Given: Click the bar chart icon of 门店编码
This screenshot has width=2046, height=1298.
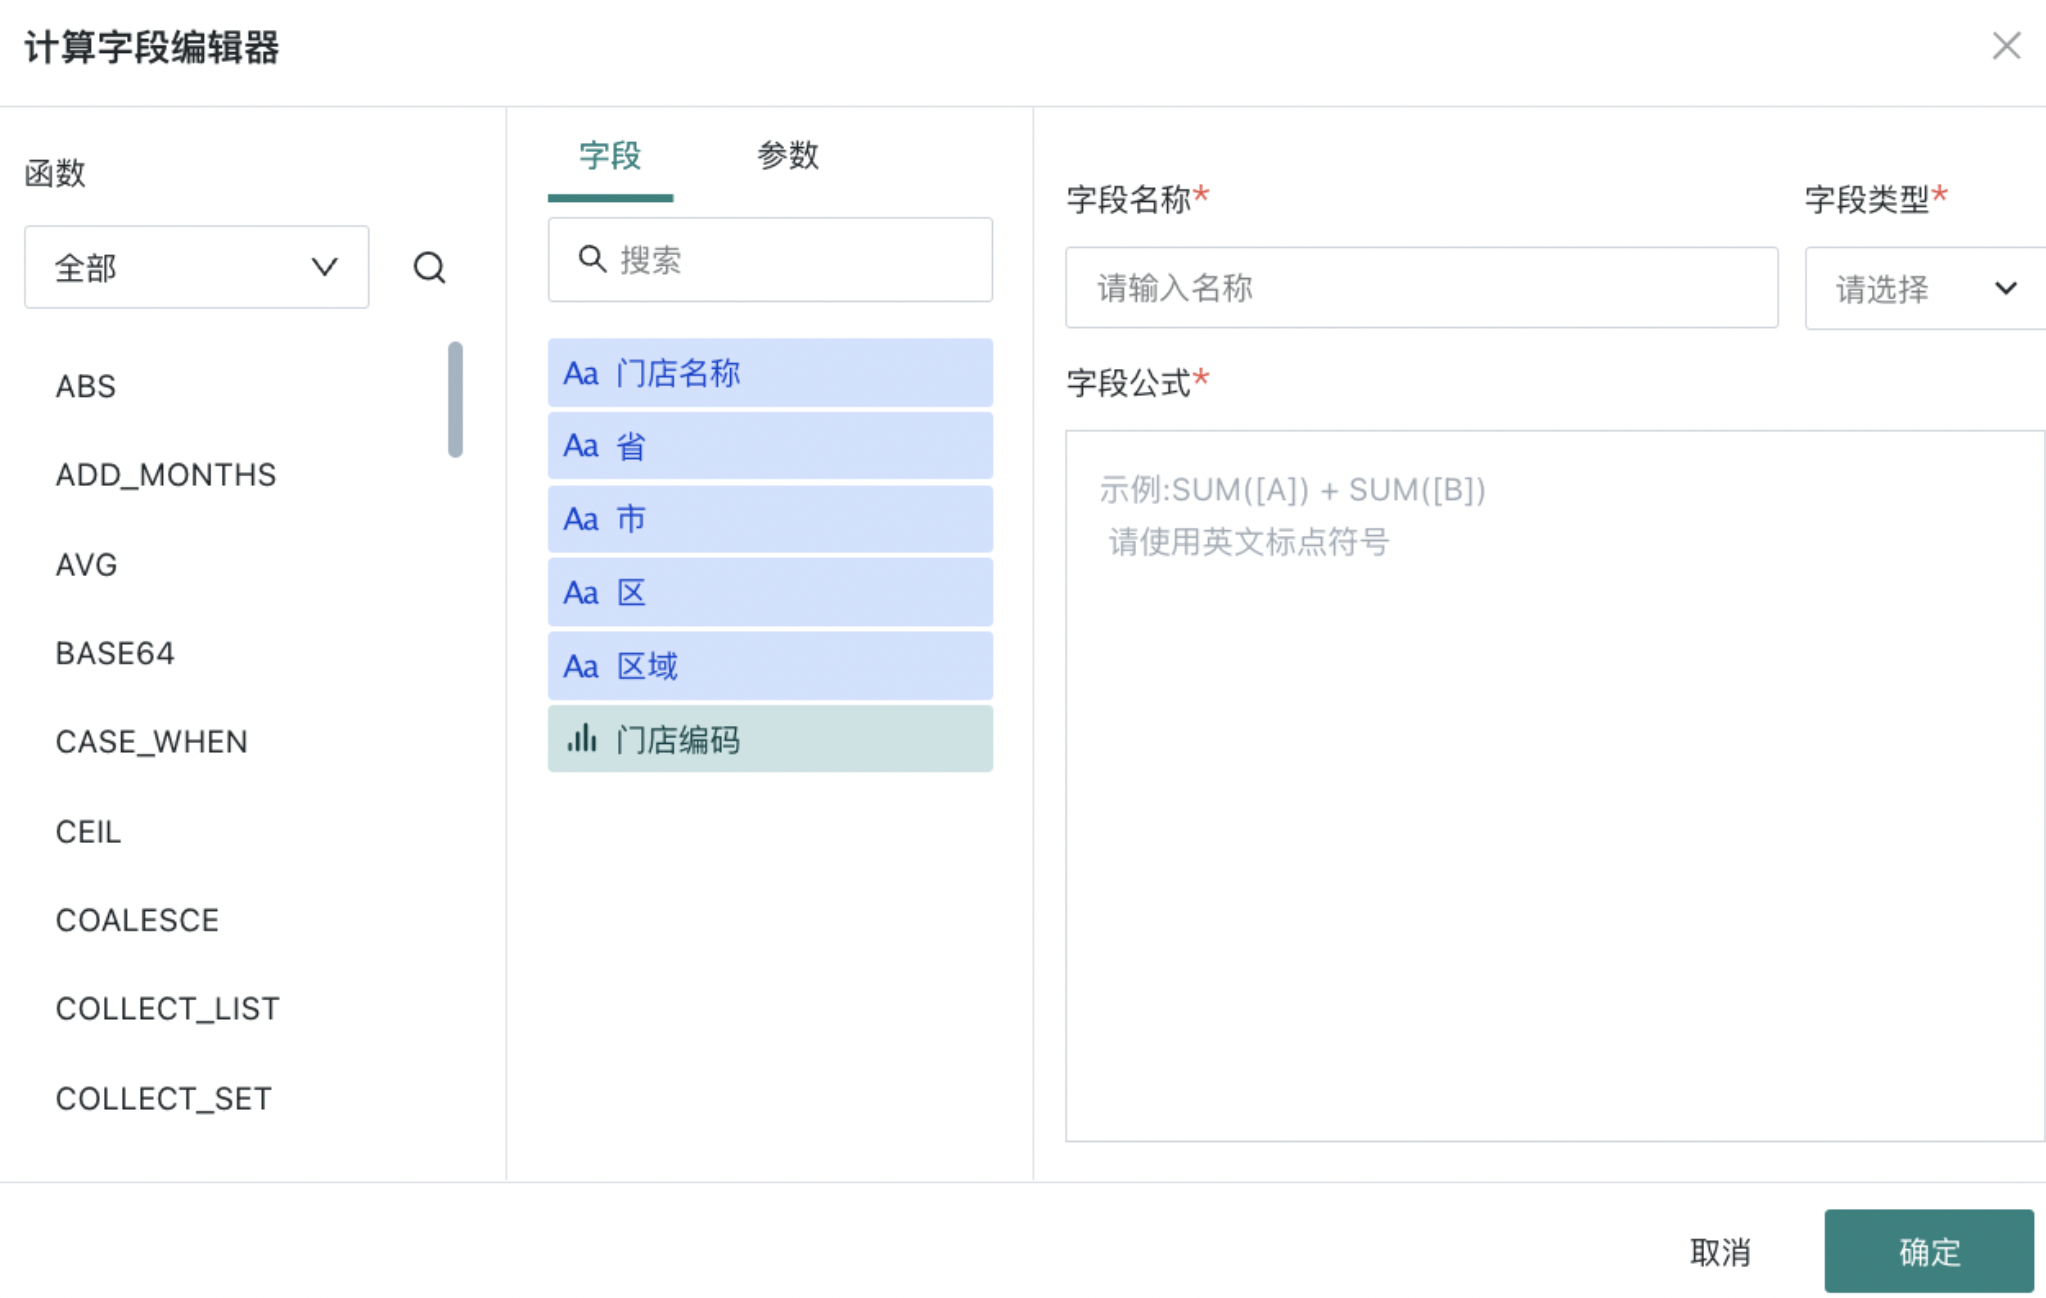Looking at the screenshot, I should click(582, 739).
